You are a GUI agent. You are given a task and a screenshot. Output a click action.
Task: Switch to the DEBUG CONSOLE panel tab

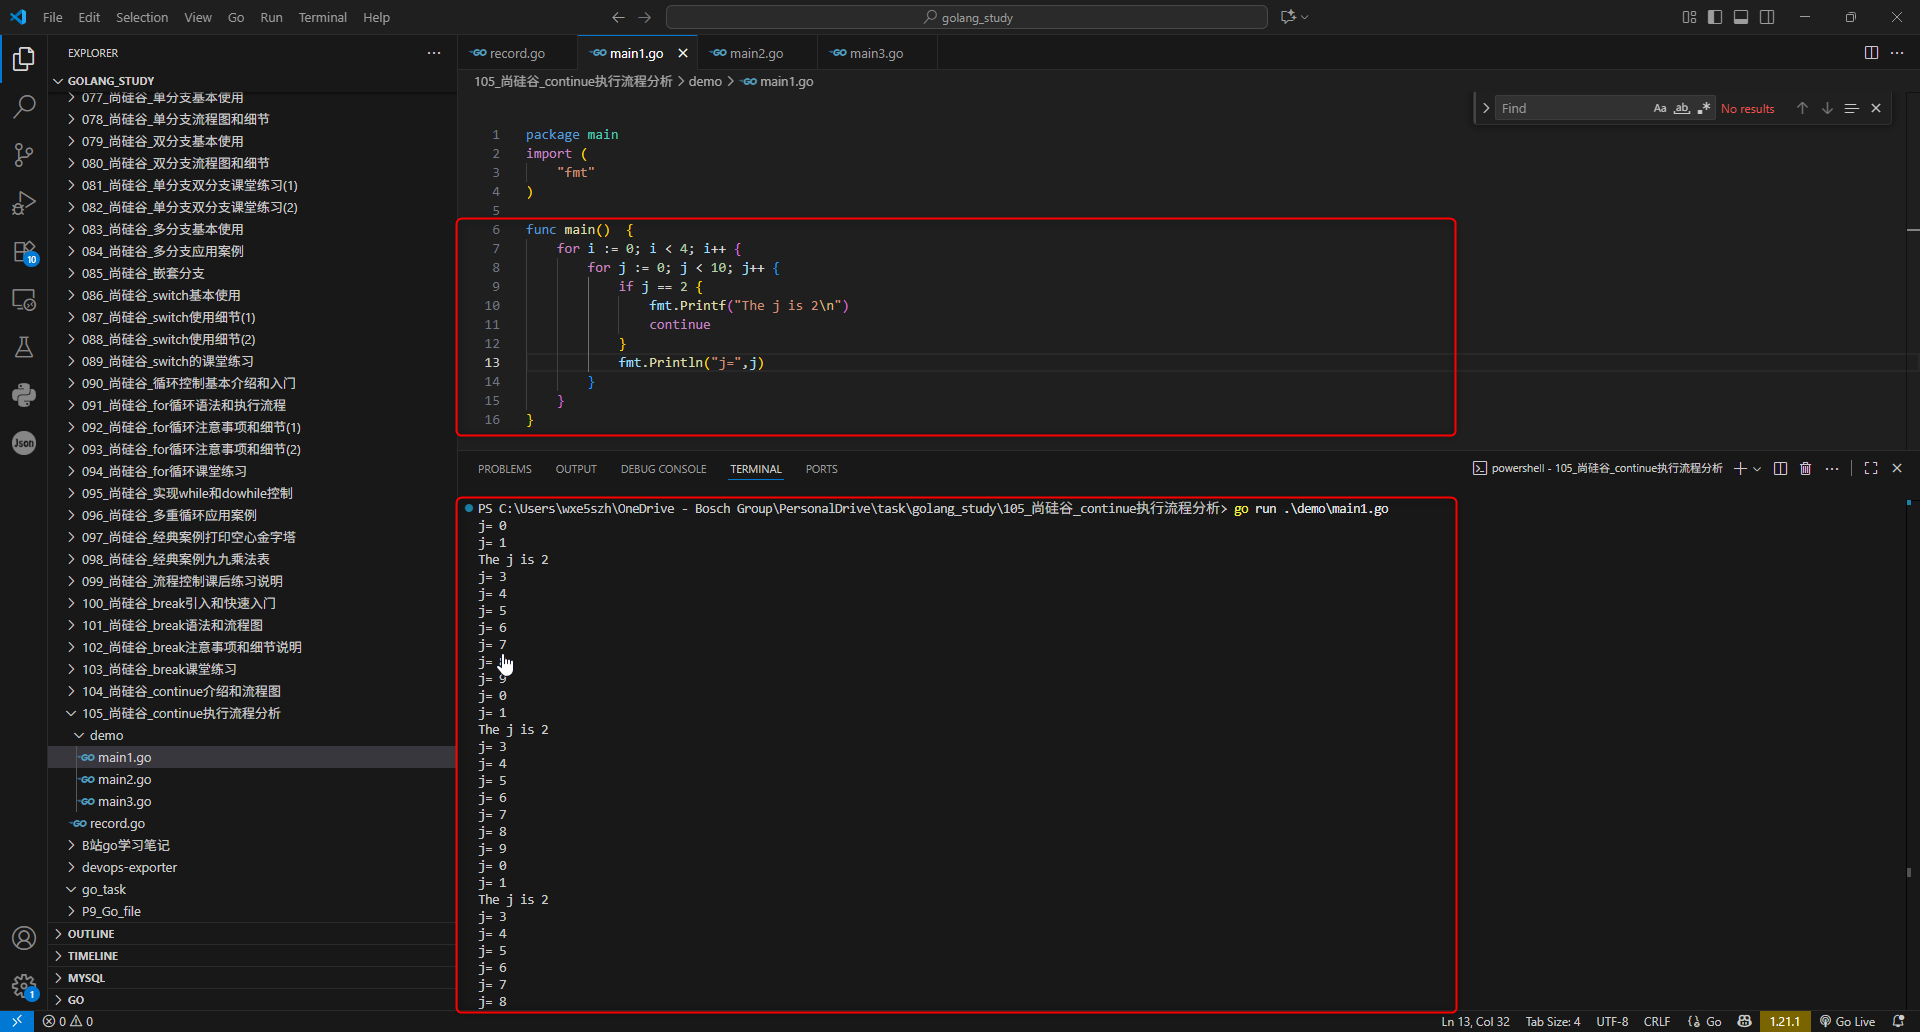tap(663, 469)
